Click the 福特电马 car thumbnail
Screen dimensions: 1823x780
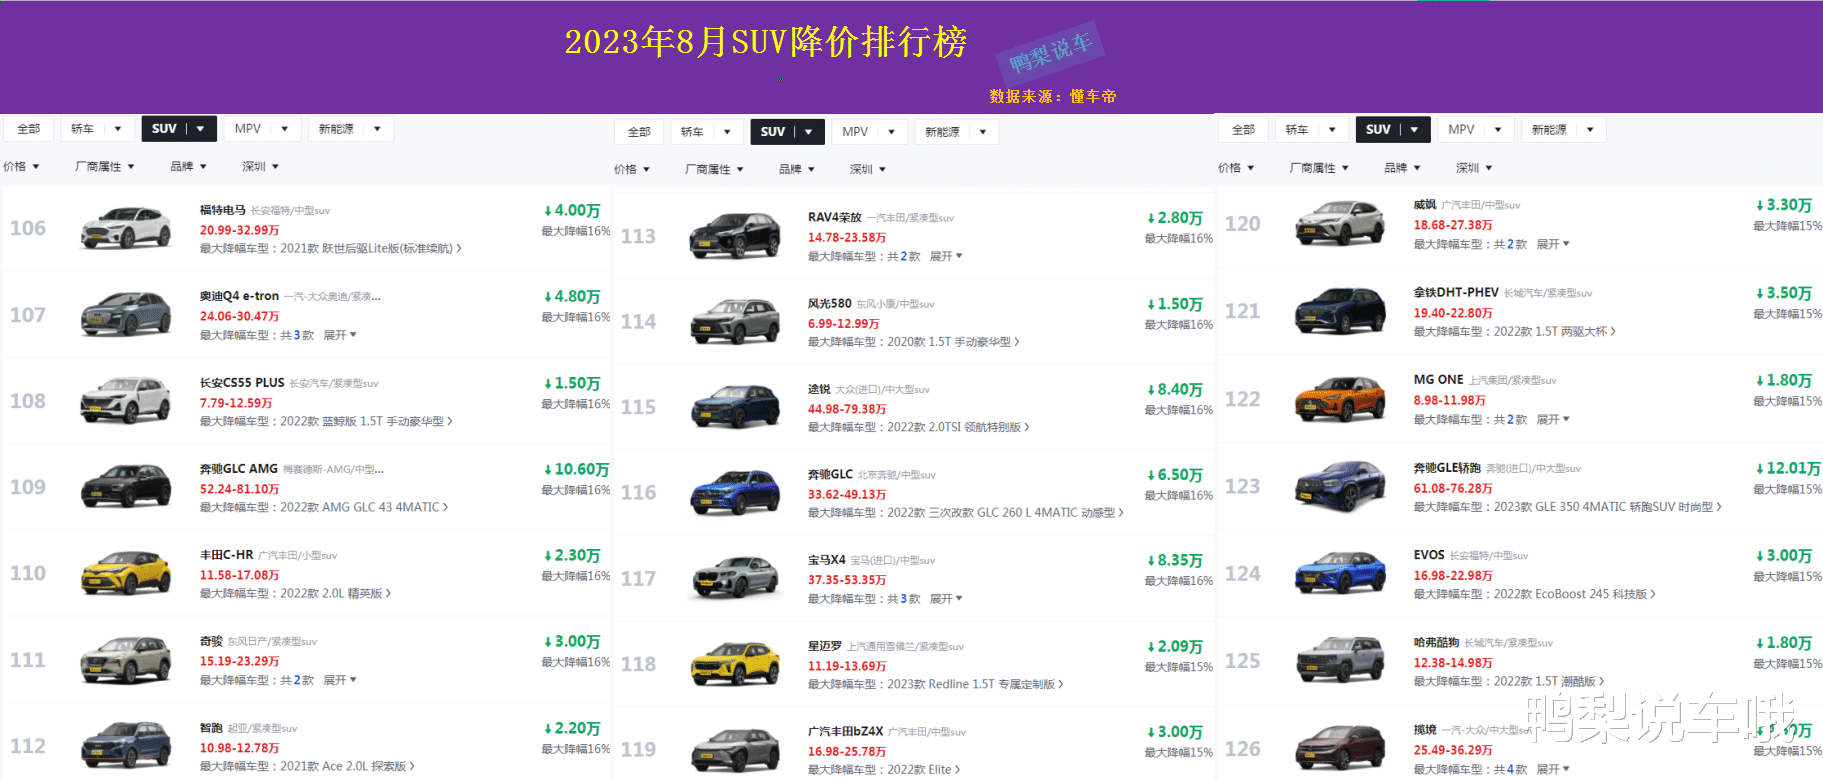(125, 228)
